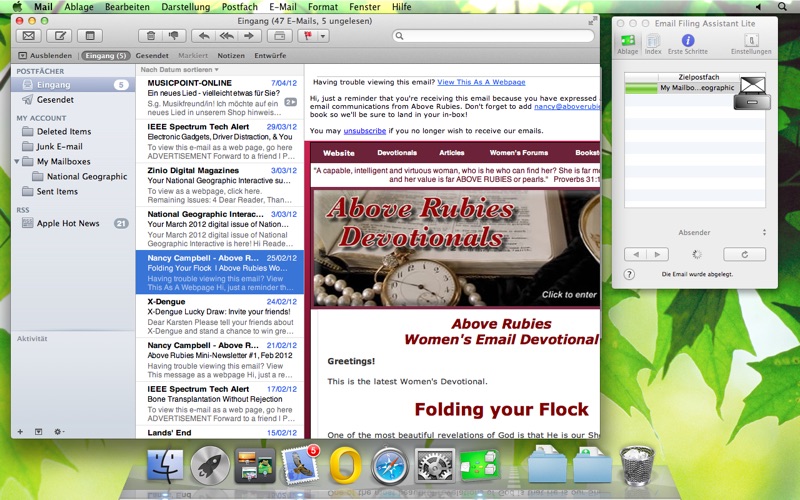Open Einstellungen in Email Filing Assistant

point(751,44)
